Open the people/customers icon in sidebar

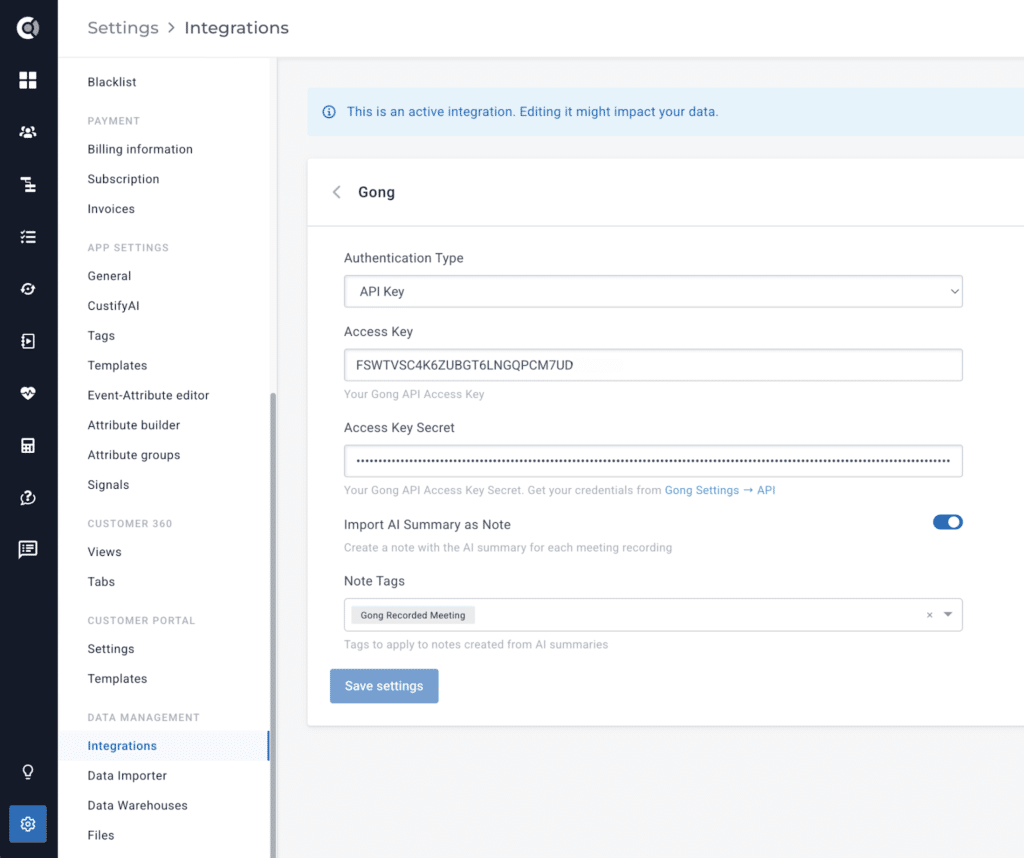[27, 132]
